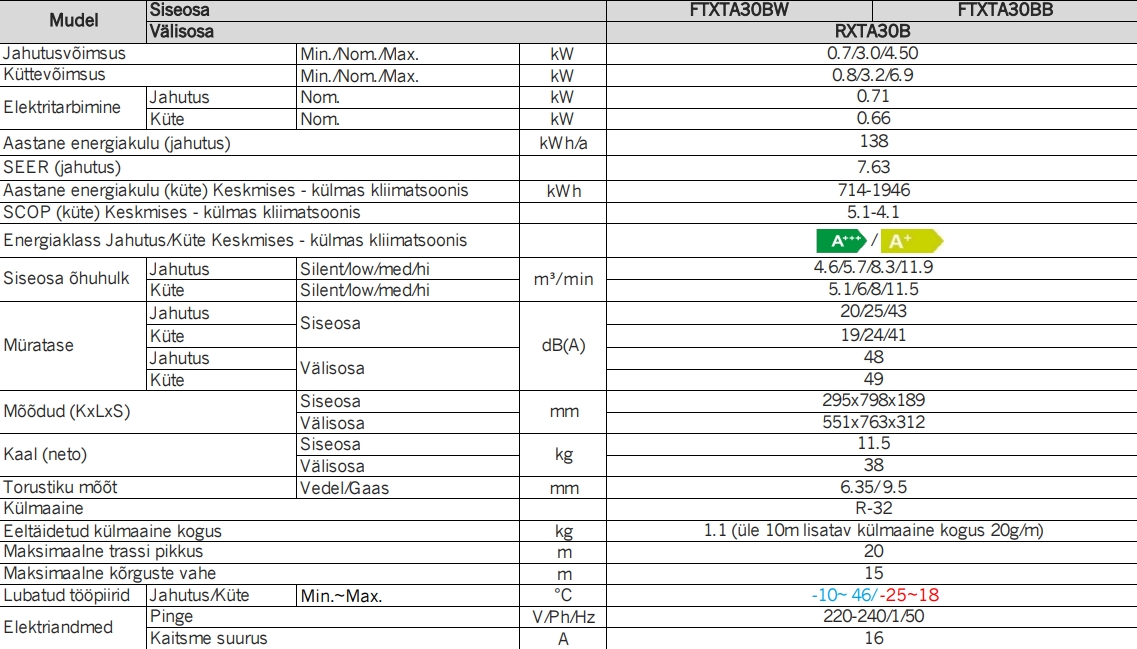Select the Müratase label
The image size is (1137, 649).
[38, 345]
